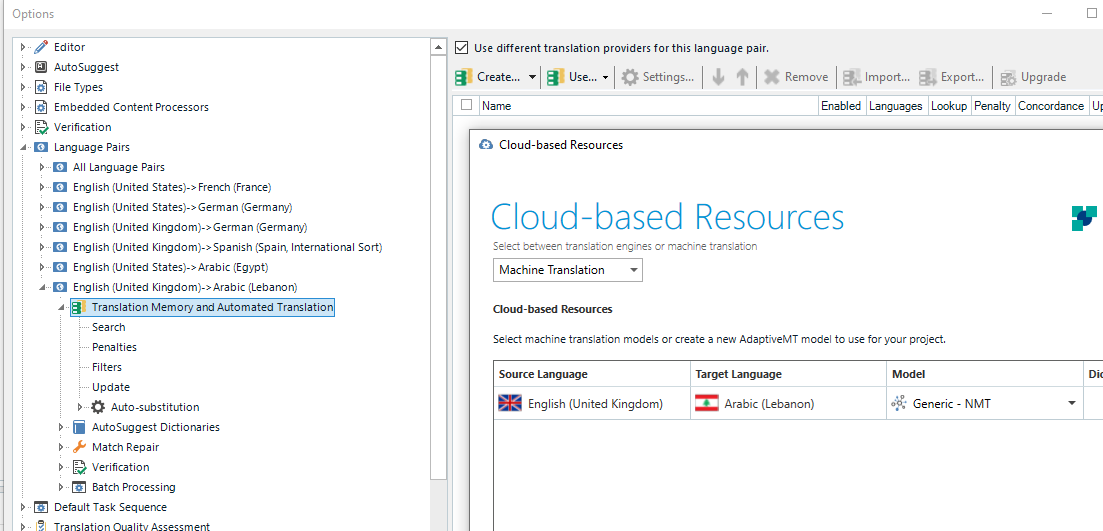Expand the English (United States)->German (Germany) node
This screenshot has width=1103, height=531.
[x=42, y=207]
